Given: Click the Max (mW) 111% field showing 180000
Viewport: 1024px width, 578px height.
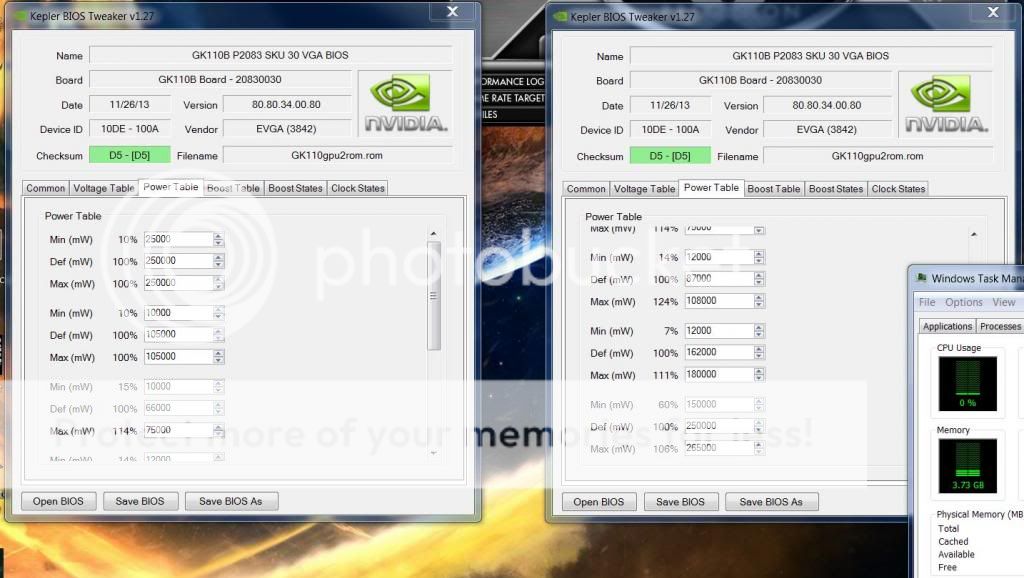Looking at the screenshot, I should [x=719, y=374].
